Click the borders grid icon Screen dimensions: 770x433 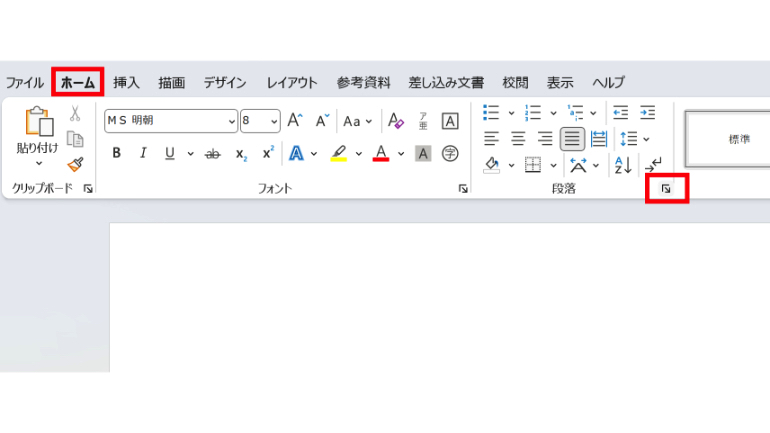(x=533, y=165)
